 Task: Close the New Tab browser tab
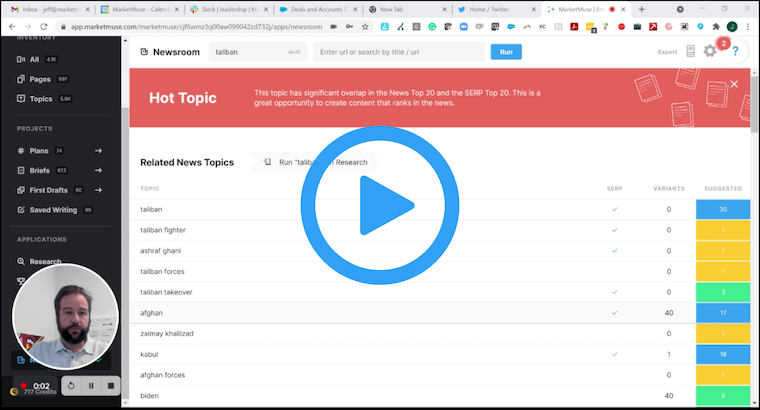click(x=444, y=9)
